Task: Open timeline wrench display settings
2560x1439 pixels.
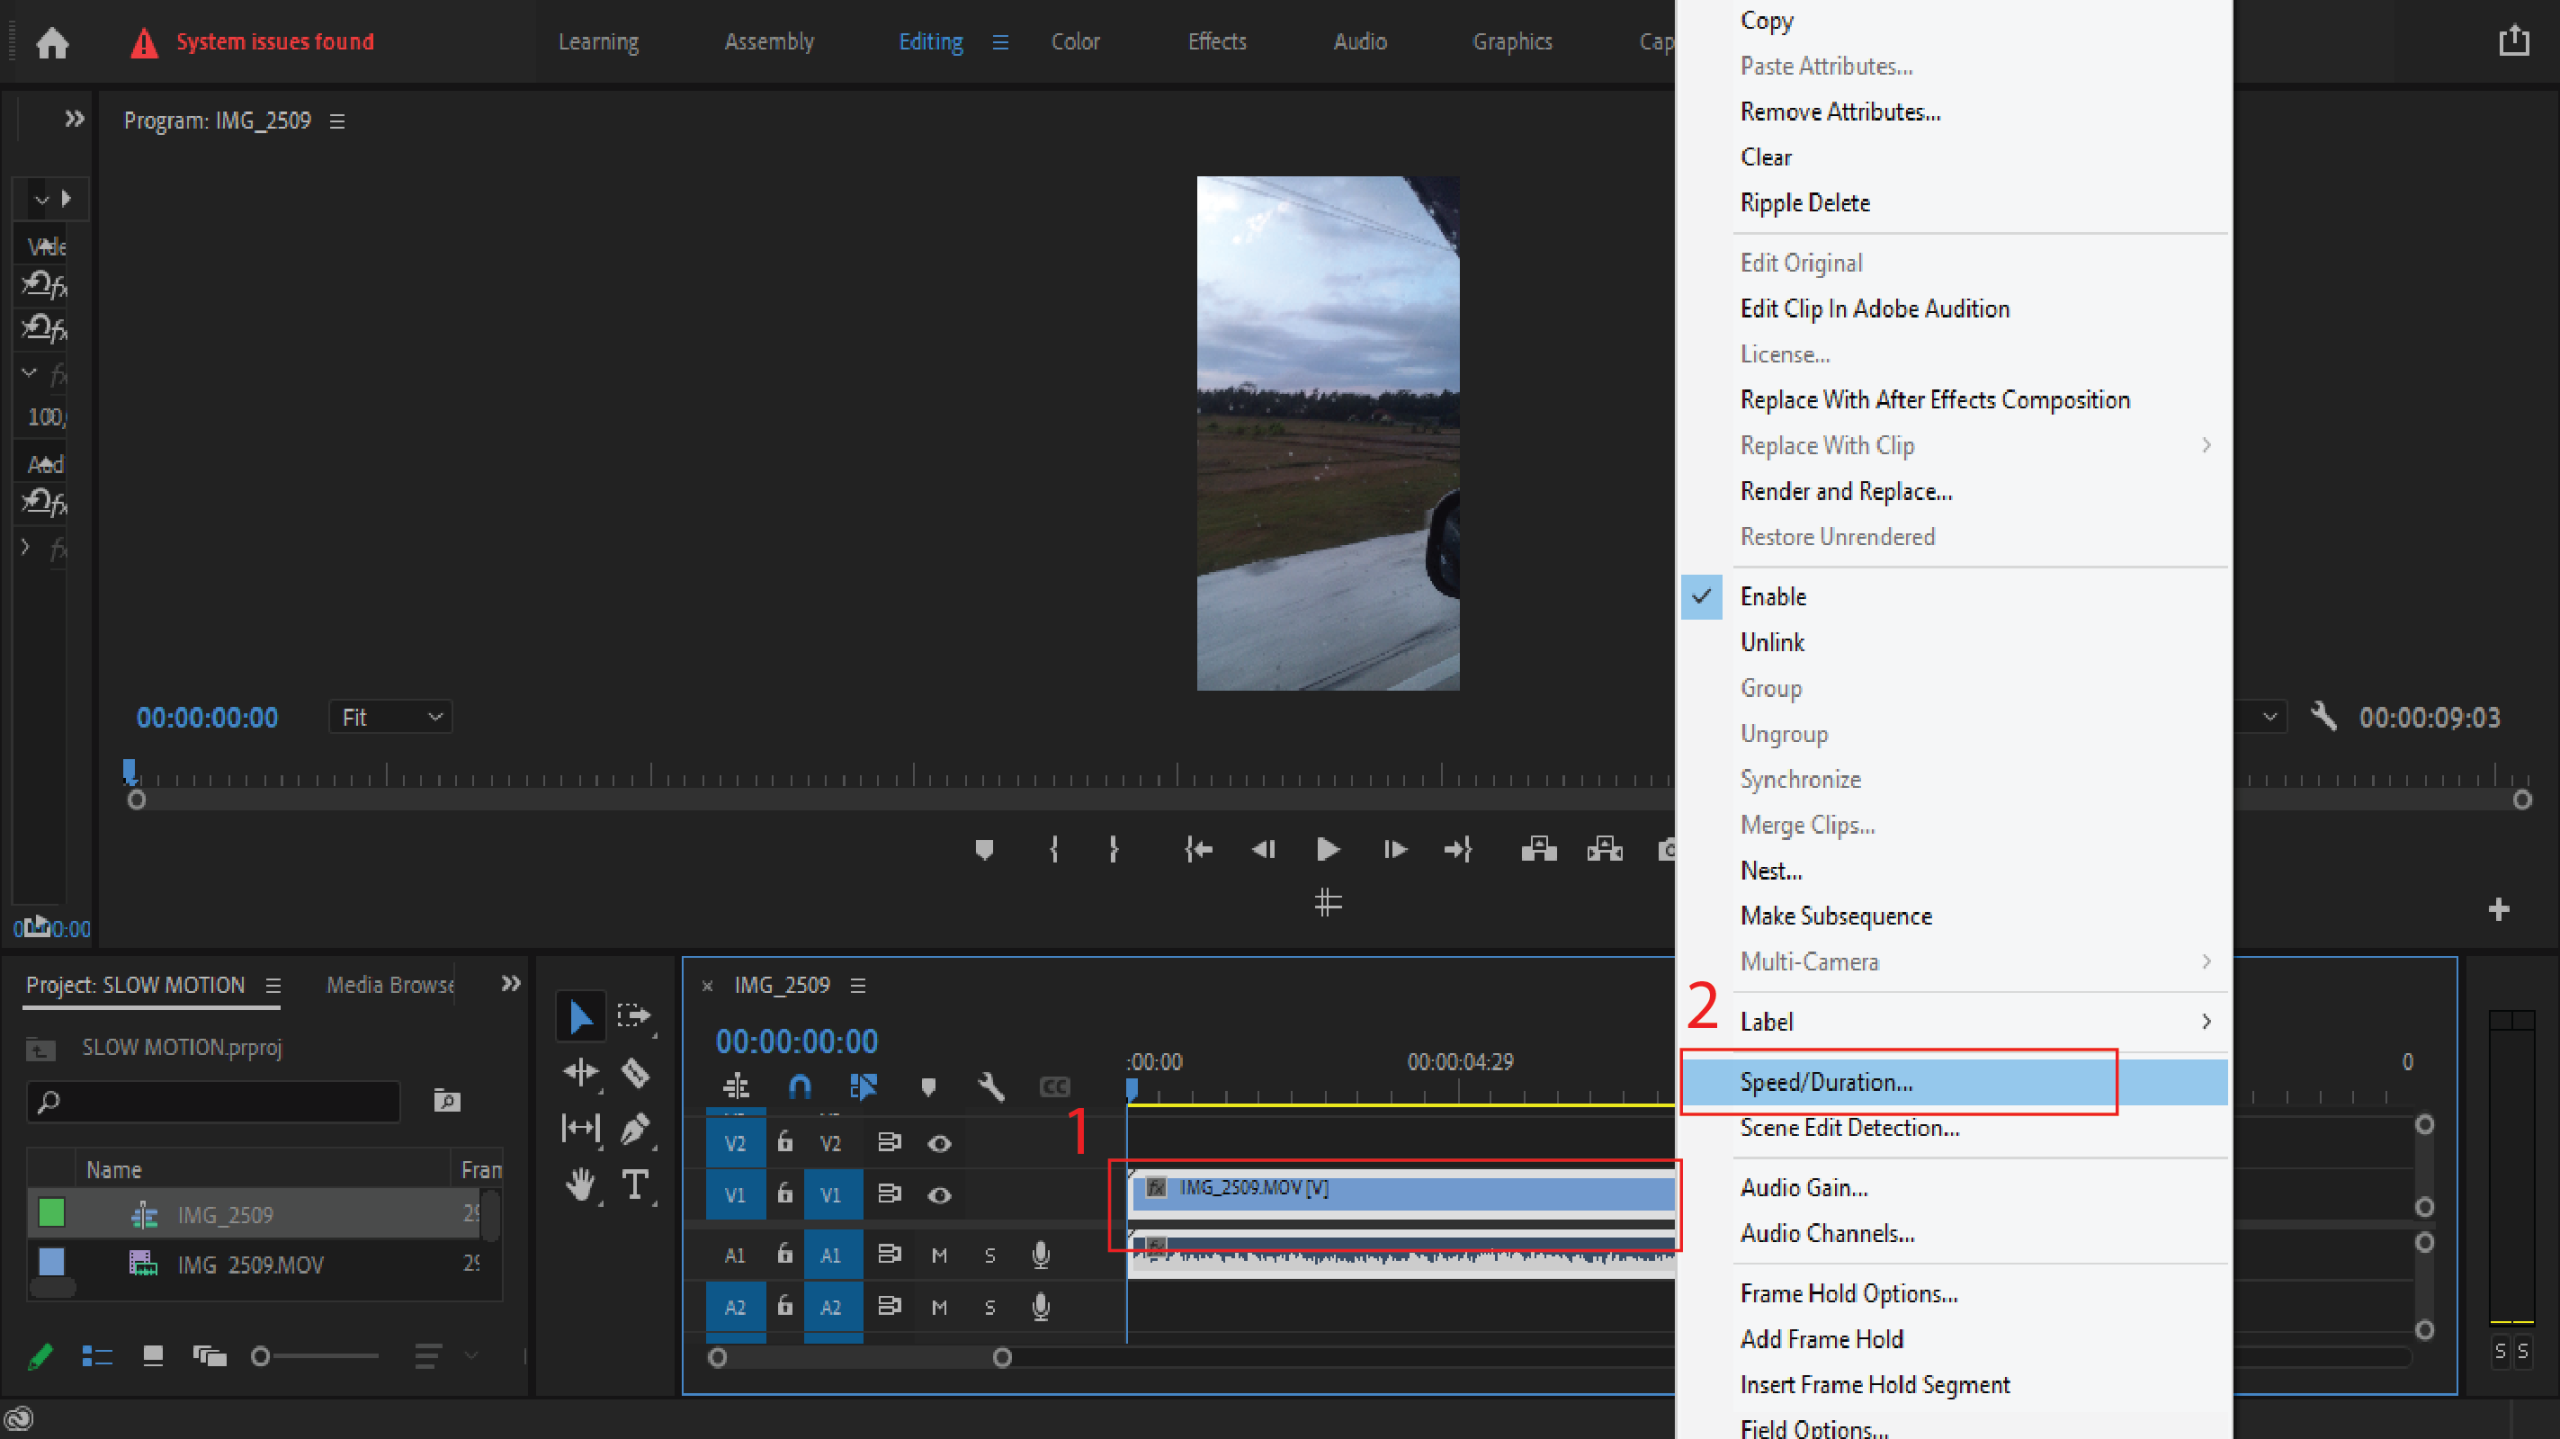Action: pyautogui.click(x=990, y=1087)
